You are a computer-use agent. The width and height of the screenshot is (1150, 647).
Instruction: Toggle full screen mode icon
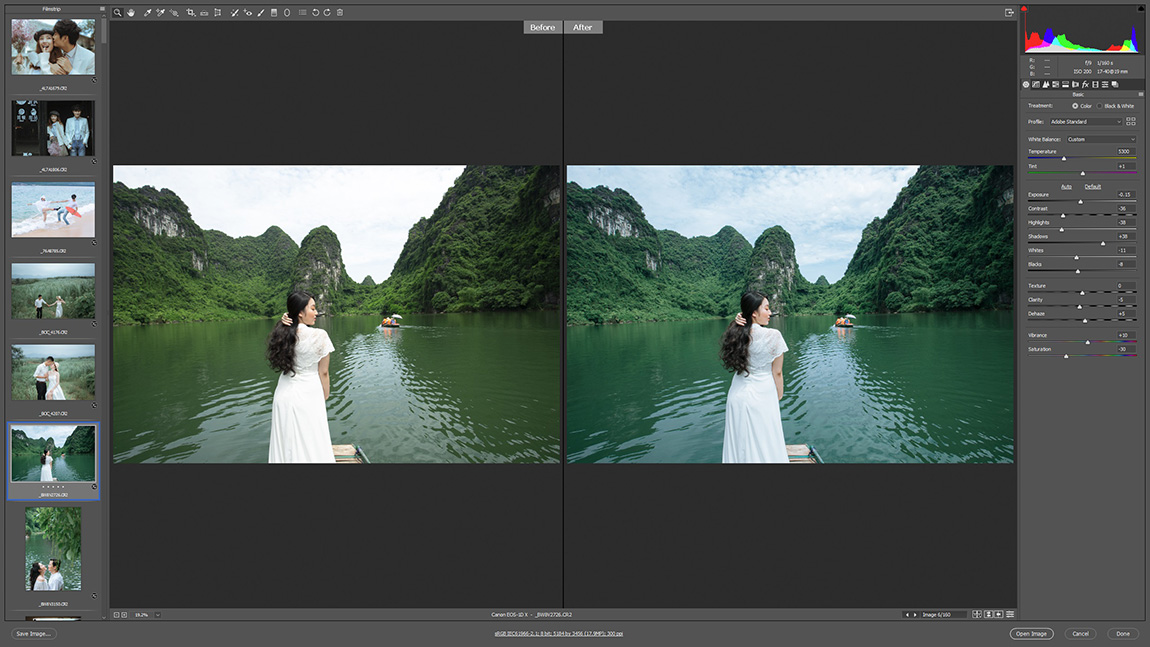point(1009,12)
